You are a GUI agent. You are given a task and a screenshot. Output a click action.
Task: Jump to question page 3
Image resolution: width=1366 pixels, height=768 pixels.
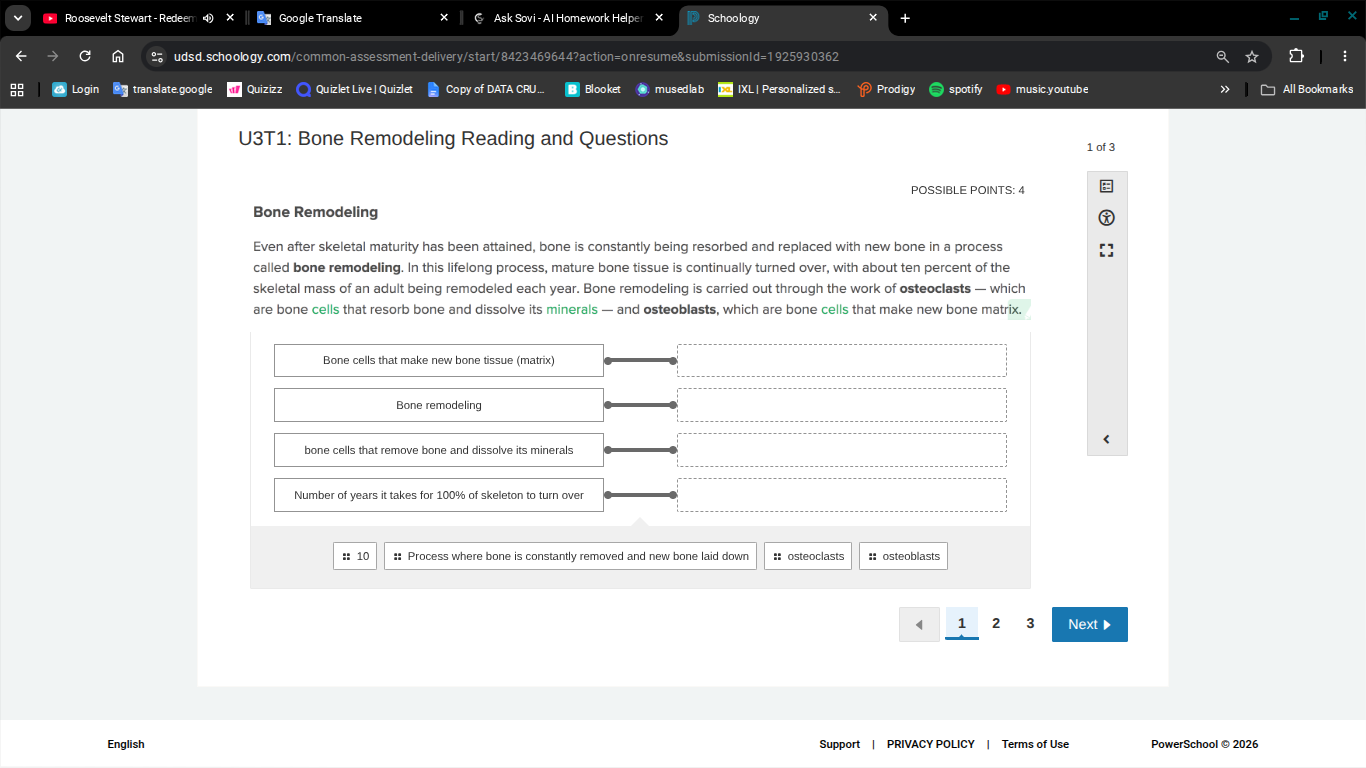pyautogui.click(x=1030, y=623)
